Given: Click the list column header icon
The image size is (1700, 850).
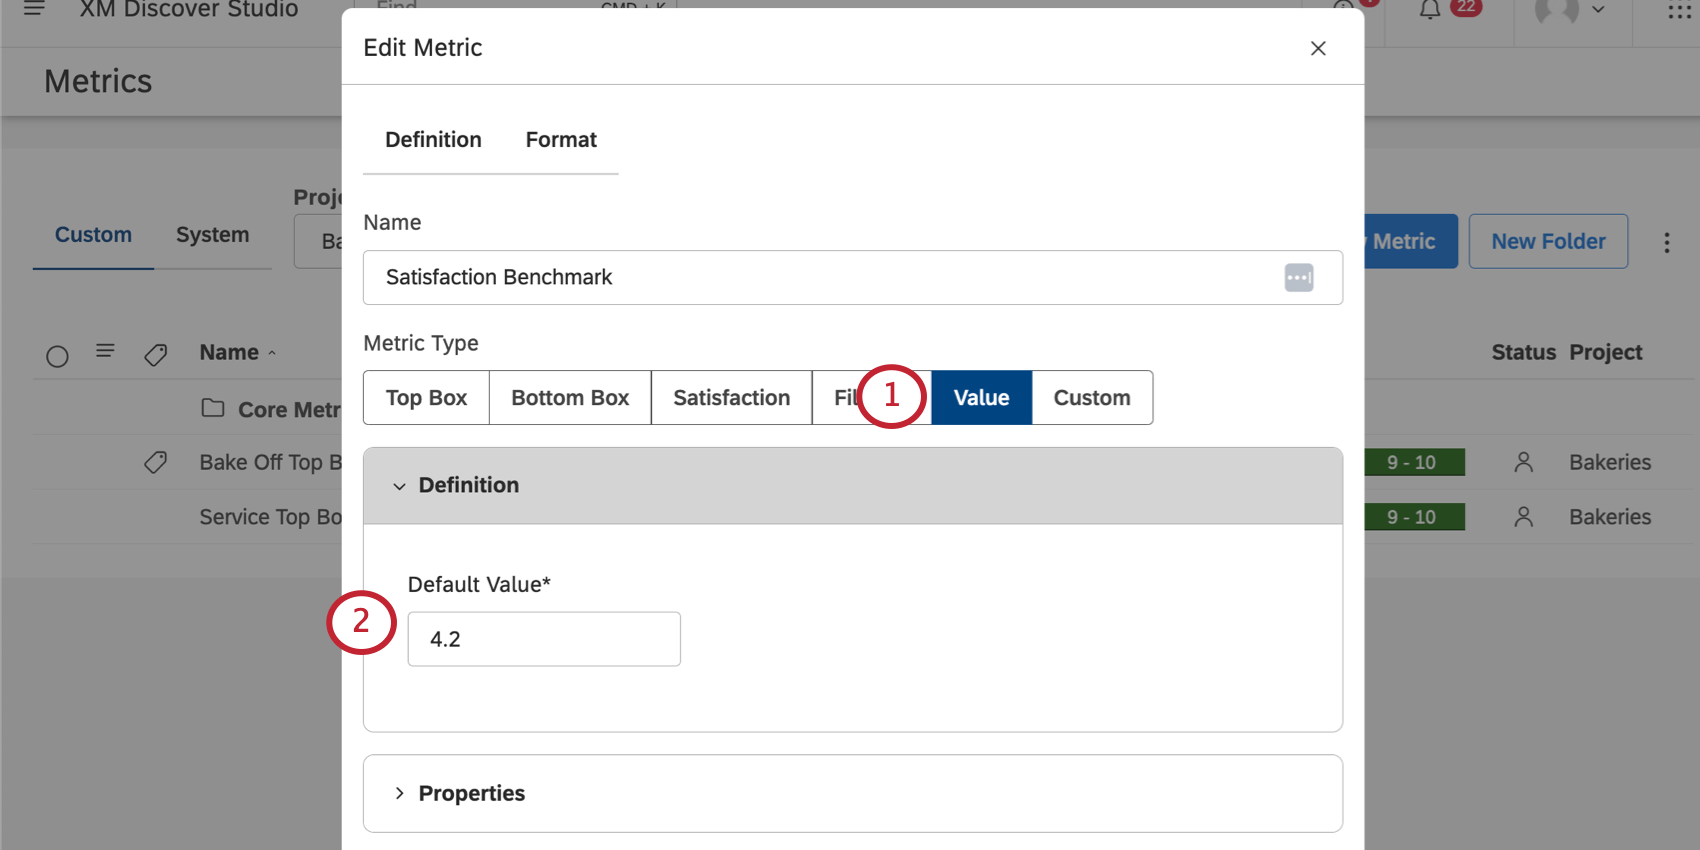Looking at the screenshot, I should pyautogui.click(x=105, y=351).
